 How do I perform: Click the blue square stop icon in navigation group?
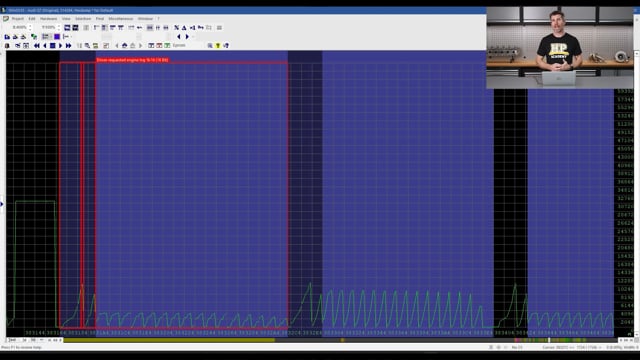(x=53, y=46)
